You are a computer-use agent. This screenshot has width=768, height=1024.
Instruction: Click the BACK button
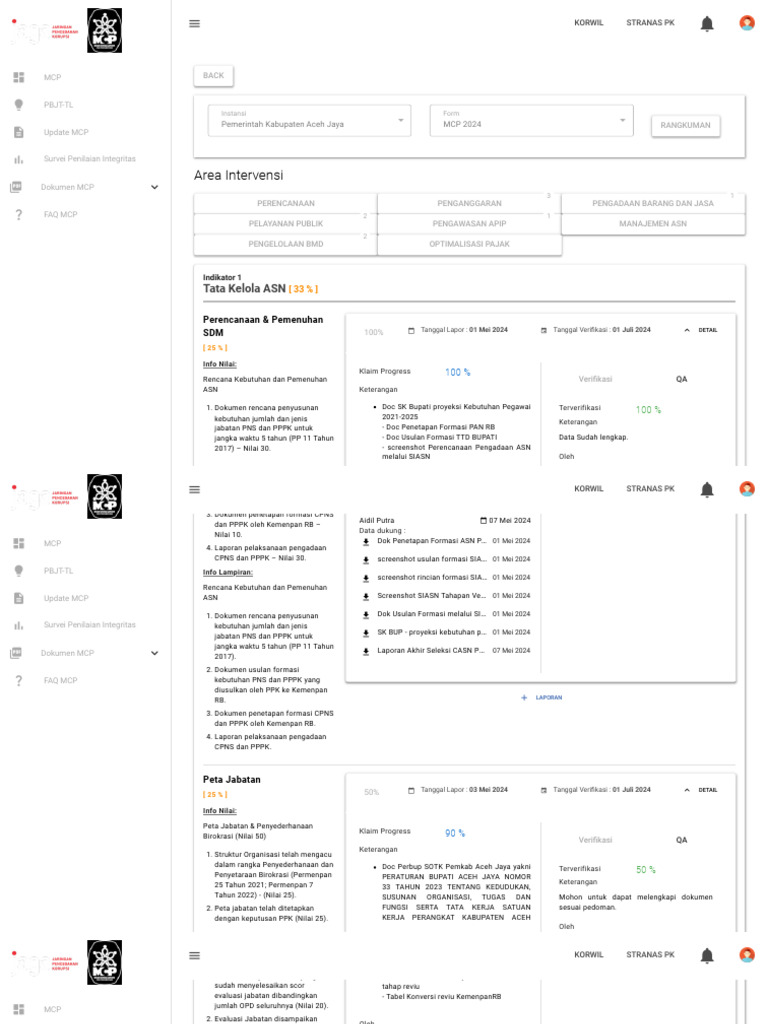[213, 75]
